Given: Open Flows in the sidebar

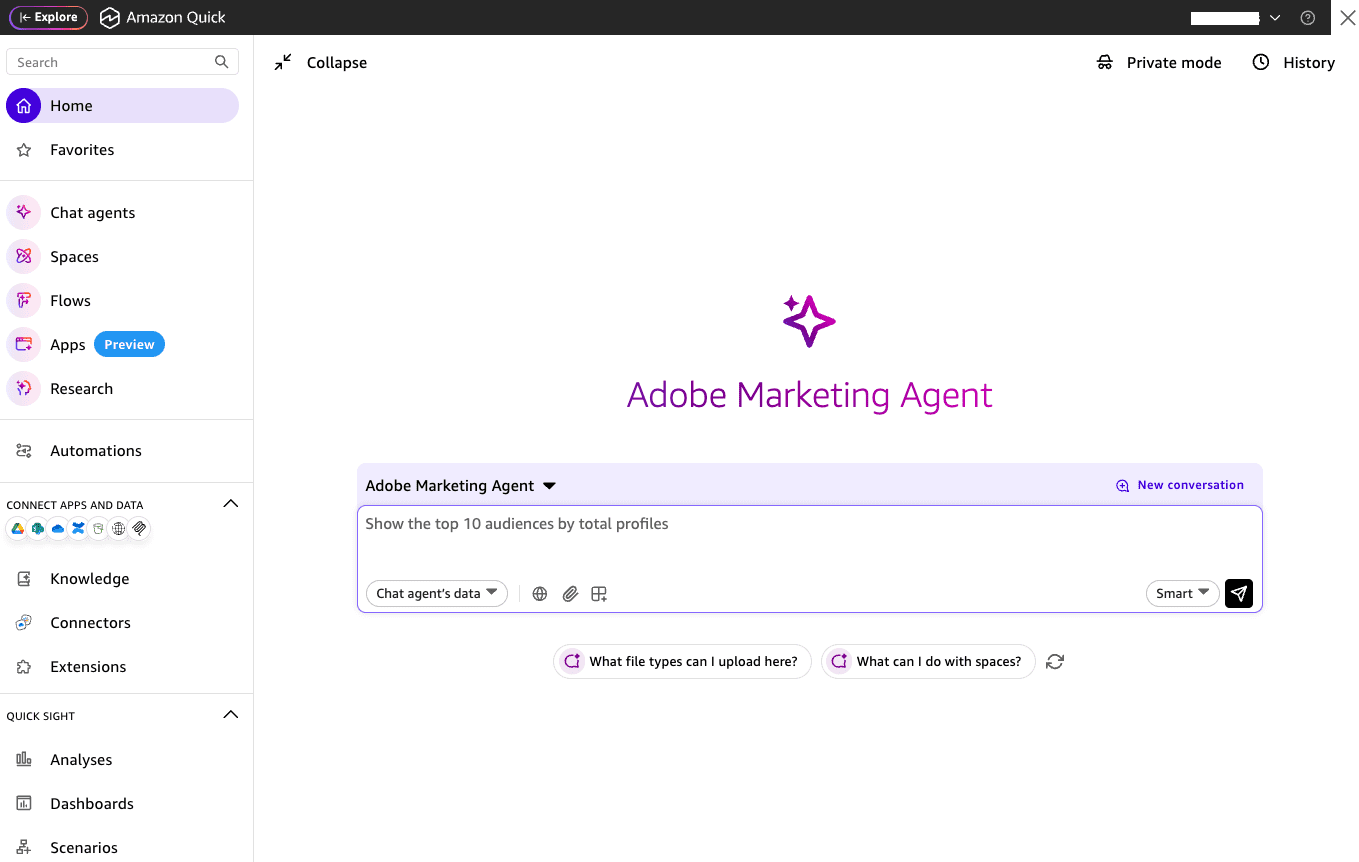Looking at the screenshot, I should (x=71, y=301).
